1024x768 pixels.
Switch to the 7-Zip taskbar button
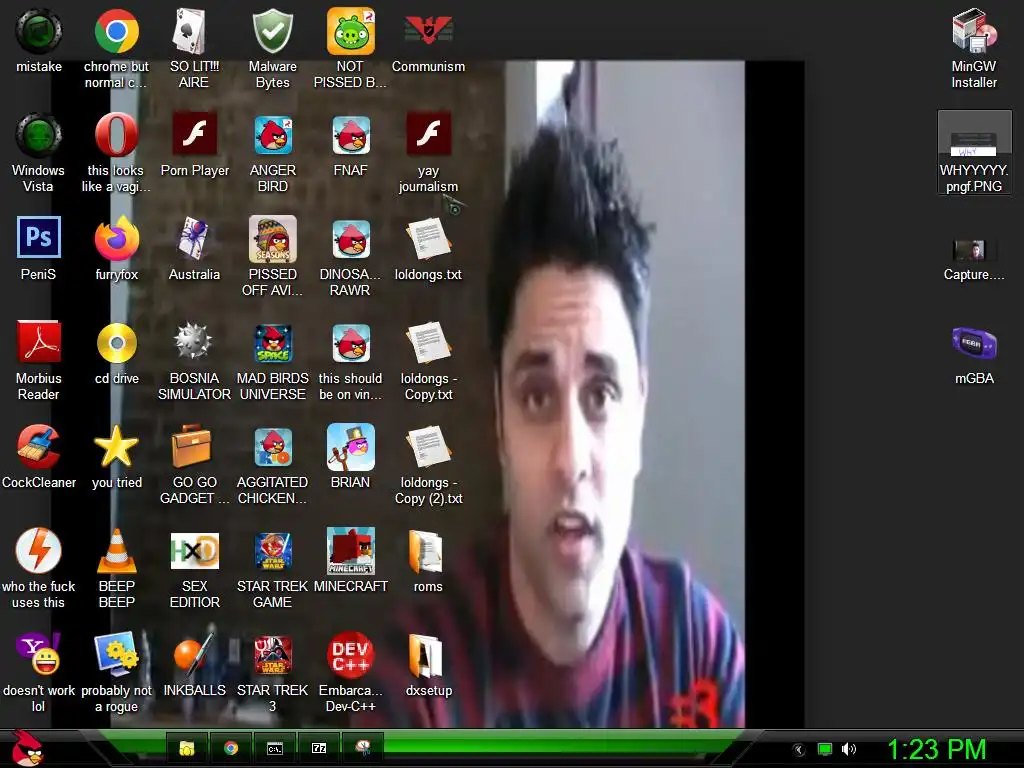tap(319, 748)
